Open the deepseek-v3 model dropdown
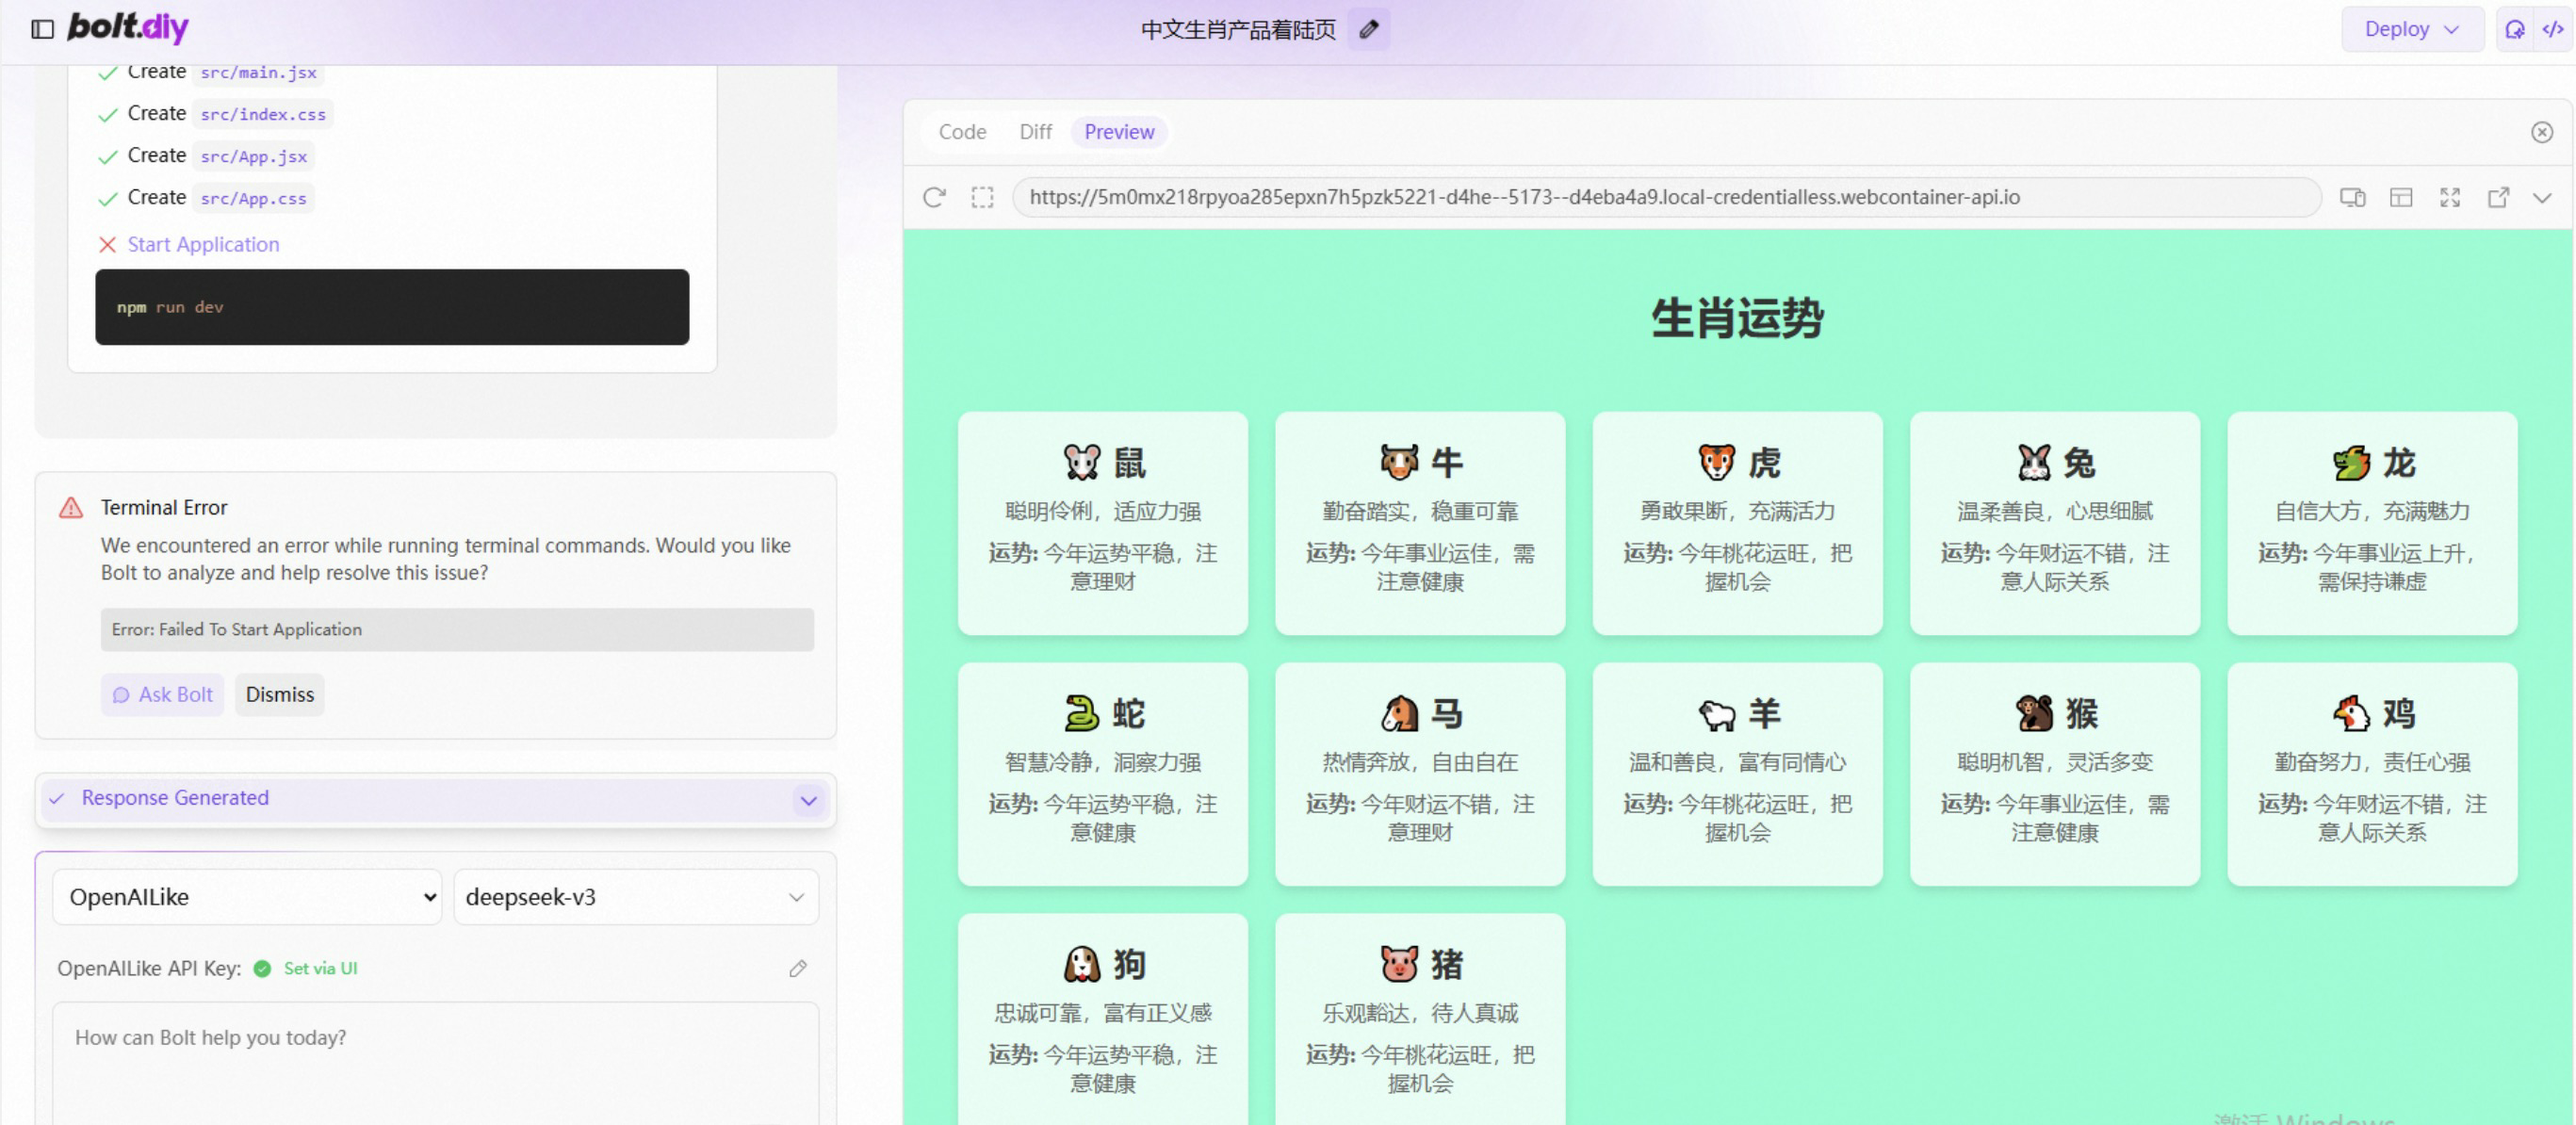The height and width of the screenshot is (1125, 2576). 635,897
